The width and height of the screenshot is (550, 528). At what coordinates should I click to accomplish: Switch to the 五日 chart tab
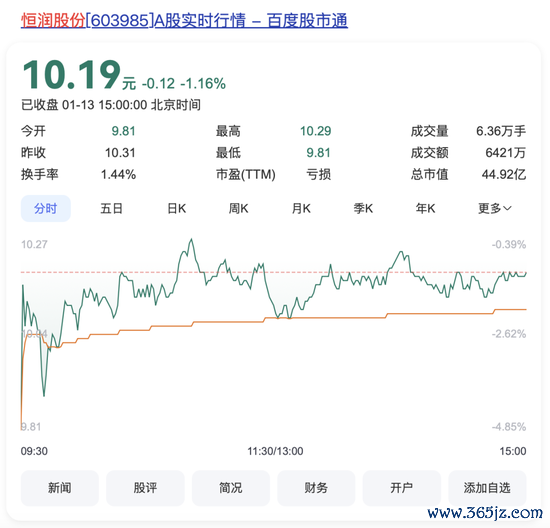point(111,208)
